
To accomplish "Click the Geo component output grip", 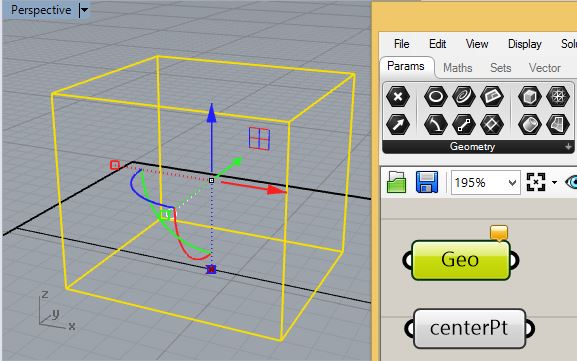I will (x=515, y=260).
